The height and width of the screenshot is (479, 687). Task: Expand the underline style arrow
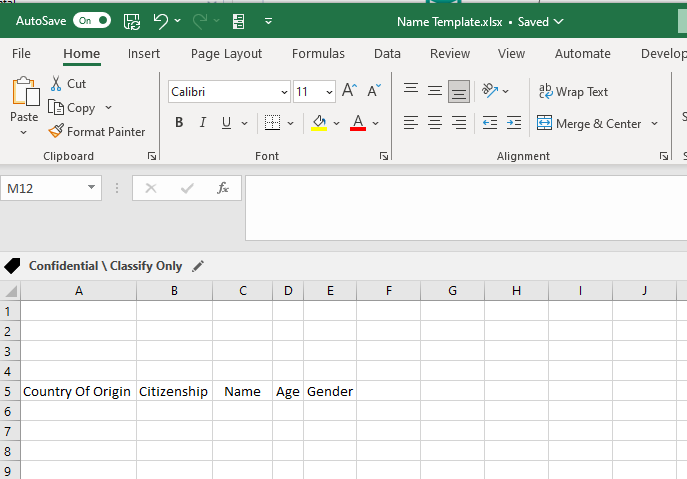point(244,124)
